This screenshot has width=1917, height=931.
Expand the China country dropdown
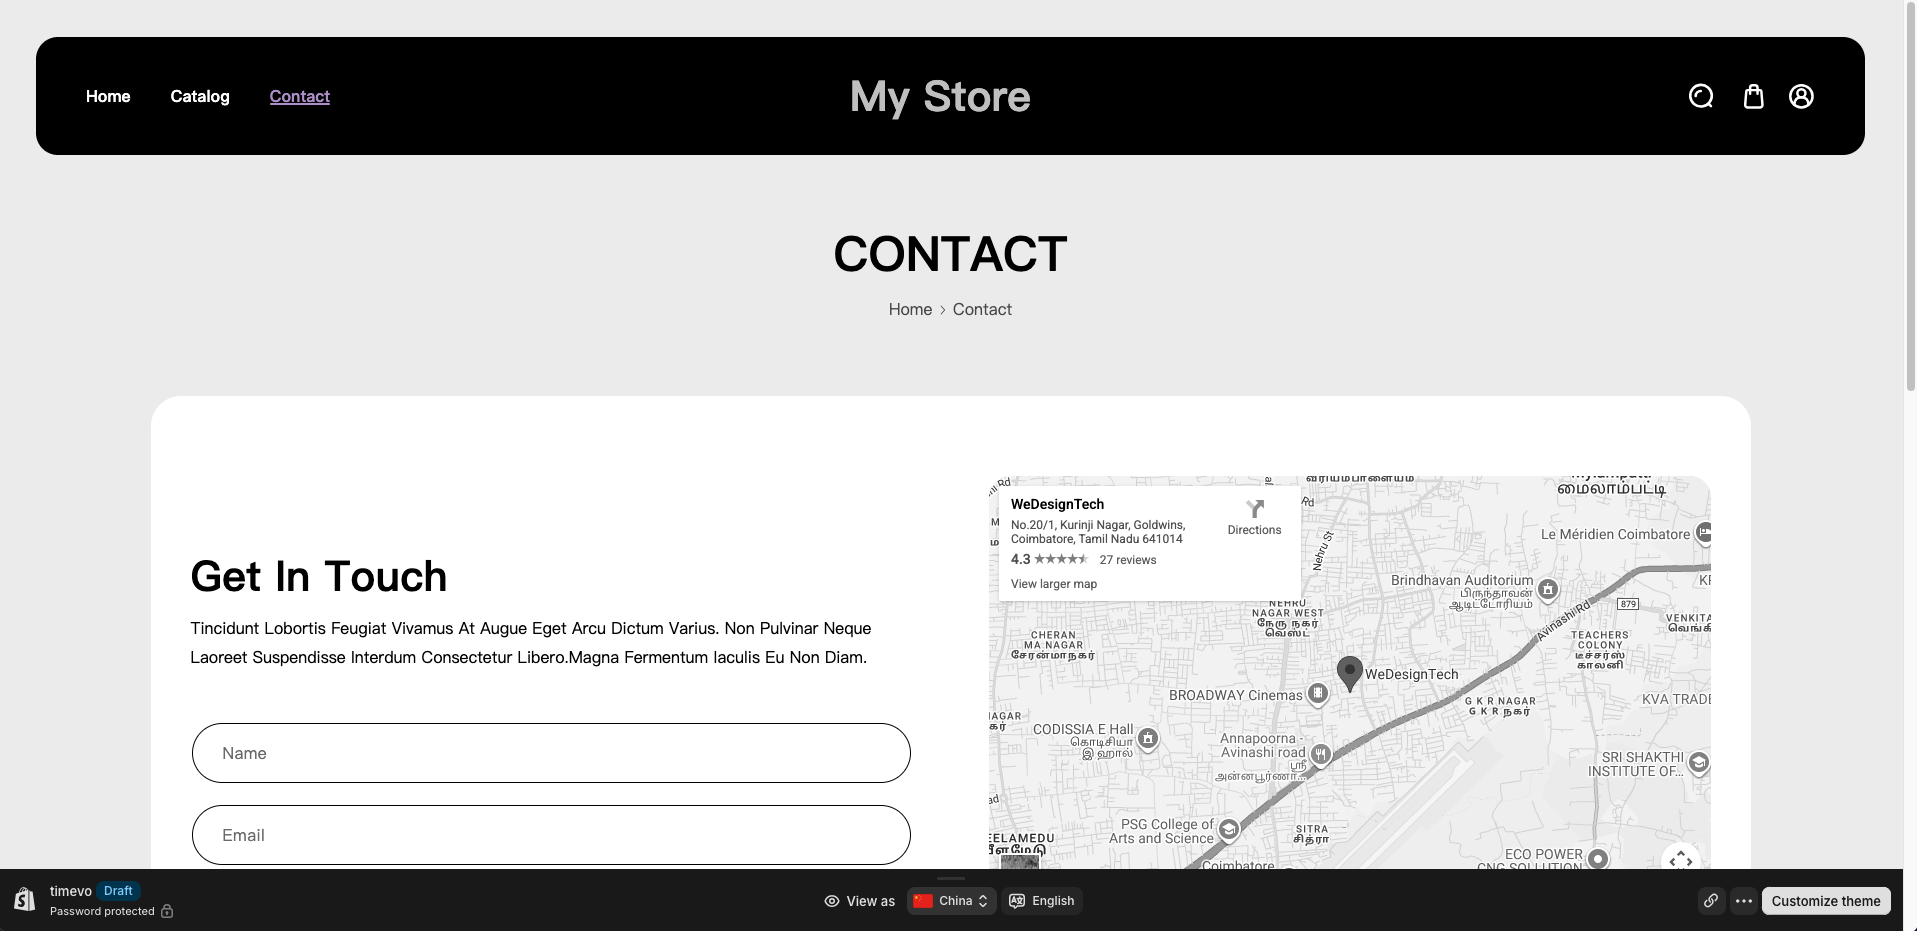(951, 901)
